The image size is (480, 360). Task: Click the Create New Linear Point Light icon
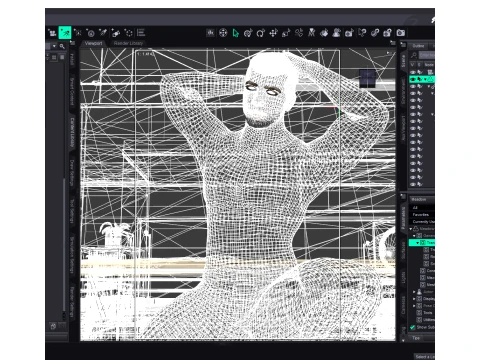[103, 33]
